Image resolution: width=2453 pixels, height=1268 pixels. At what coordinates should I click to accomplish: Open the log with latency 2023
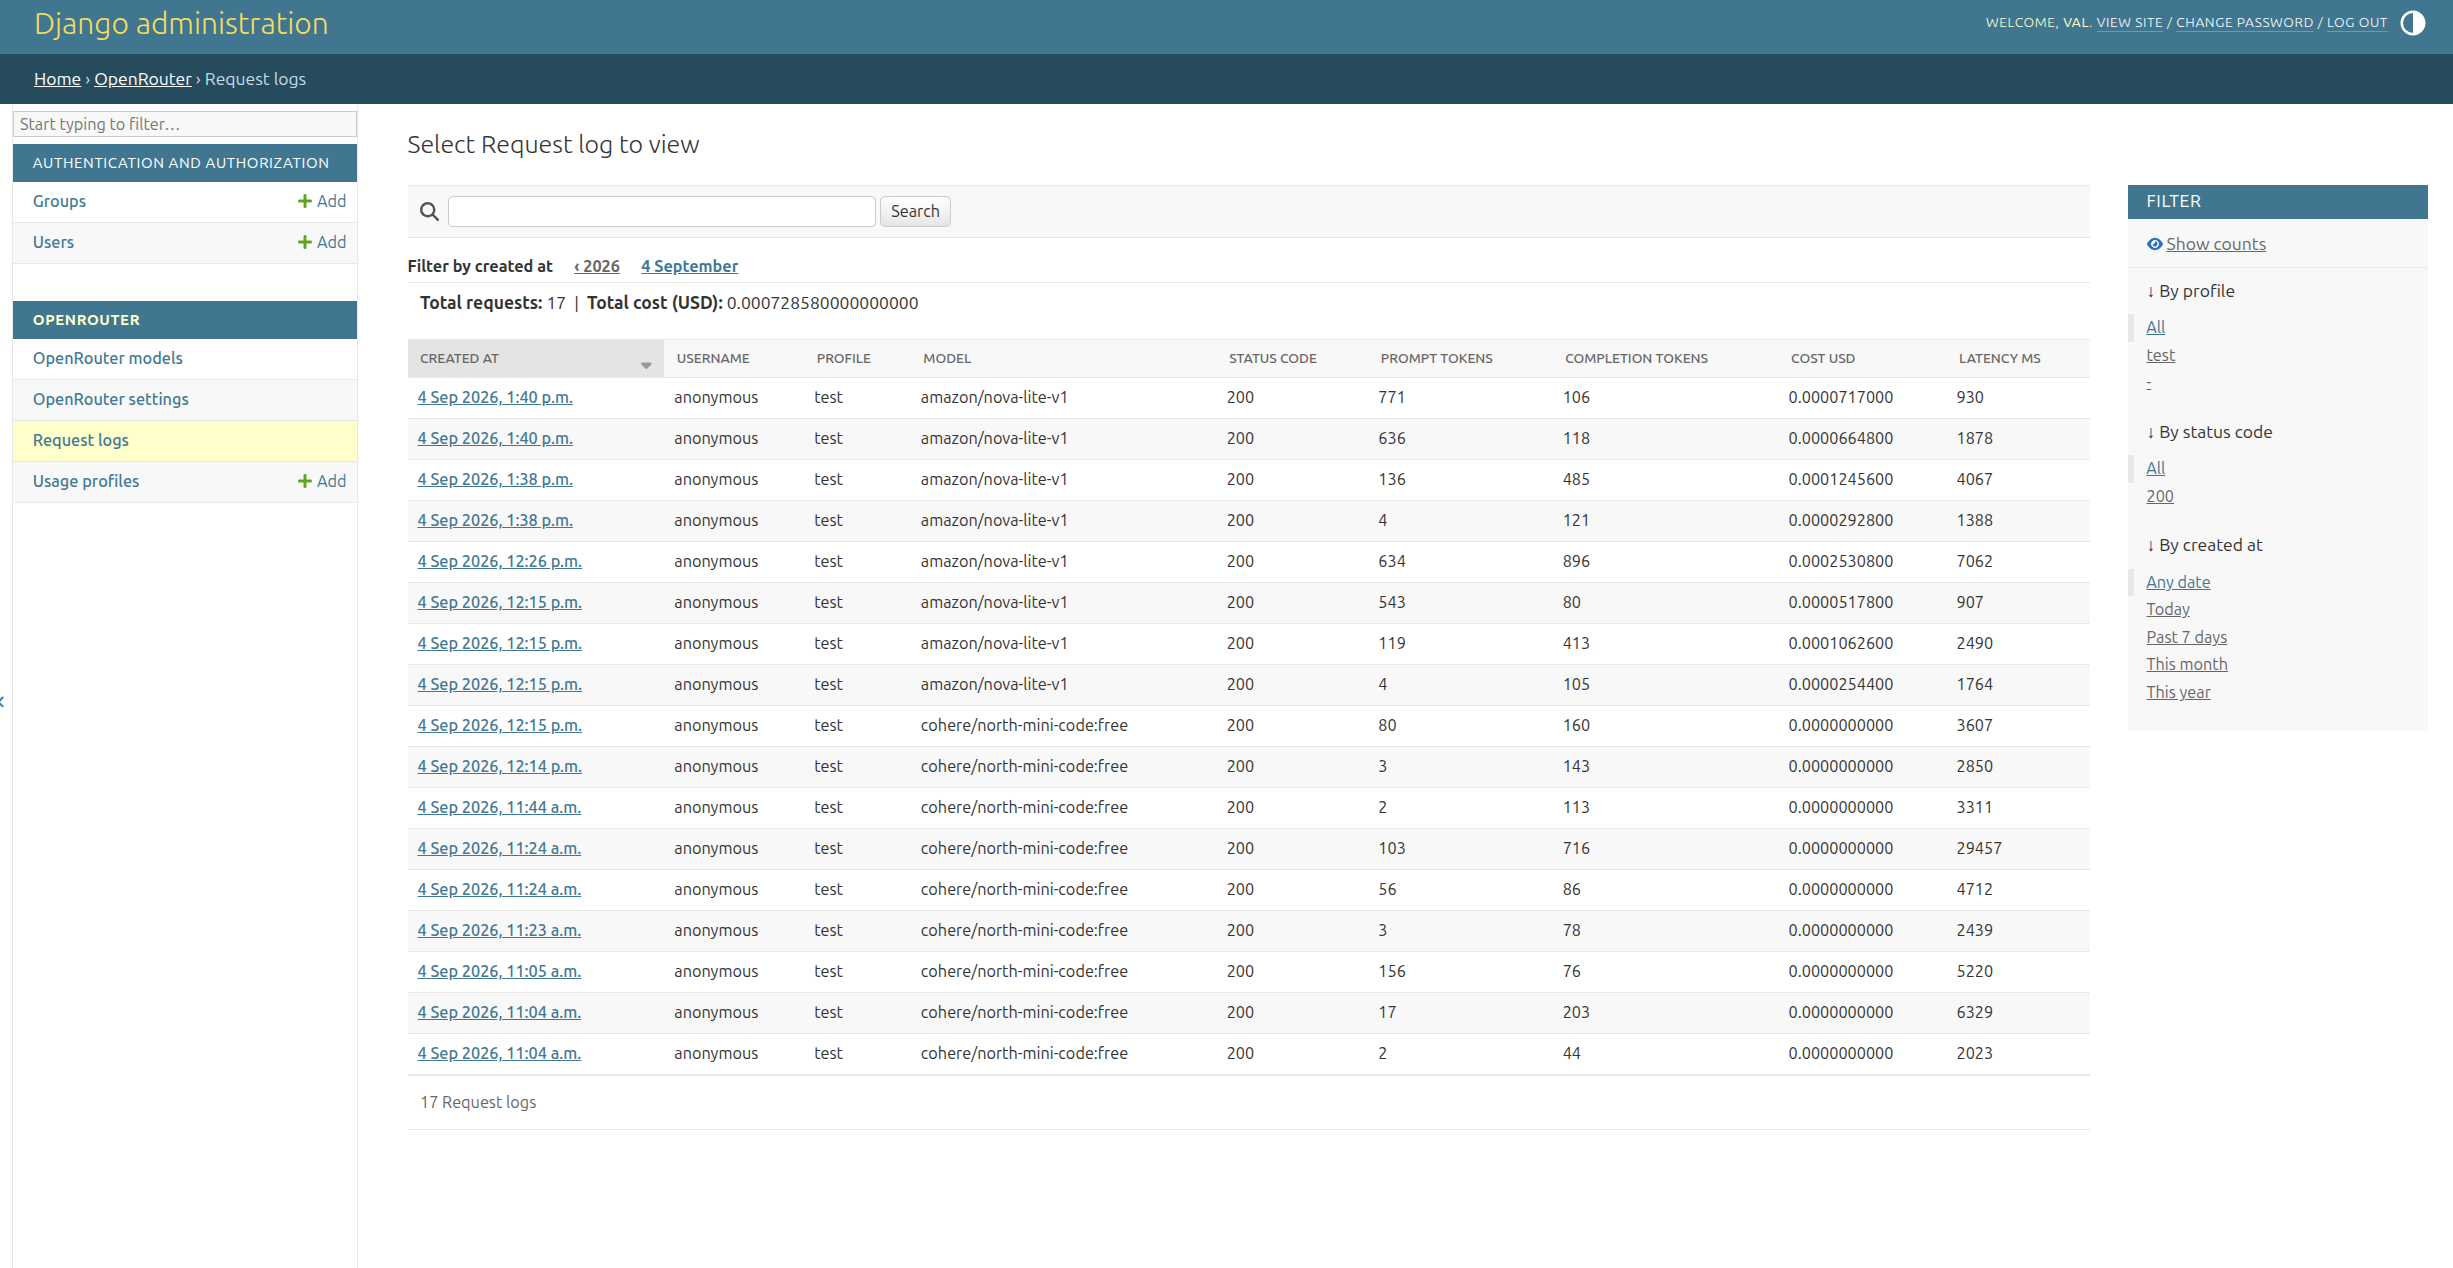point(499,1053)
